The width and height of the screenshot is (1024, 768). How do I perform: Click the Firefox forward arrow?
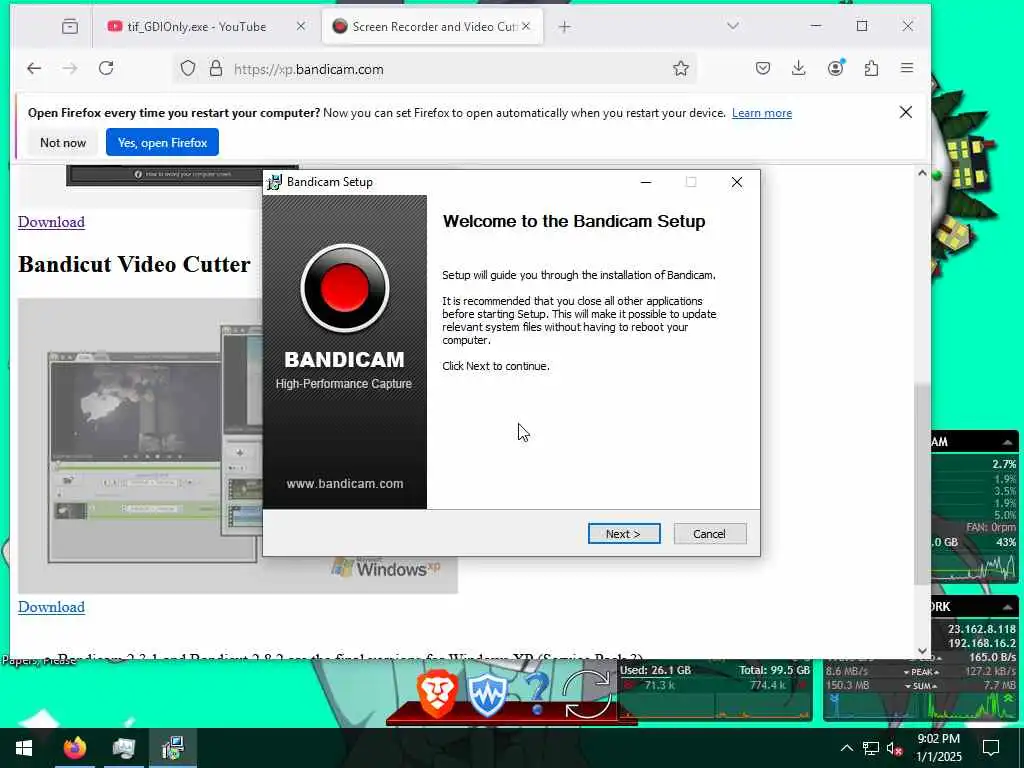(x=70, y=69)
